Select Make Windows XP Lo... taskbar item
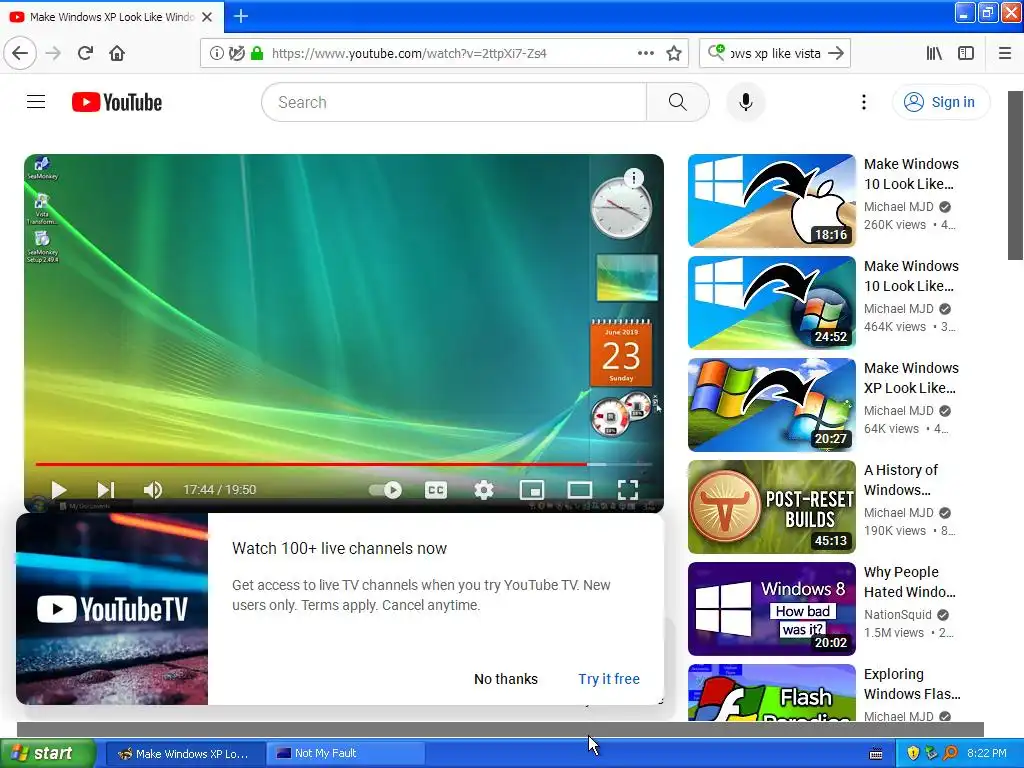1024x768 pixels. (184, 754)
